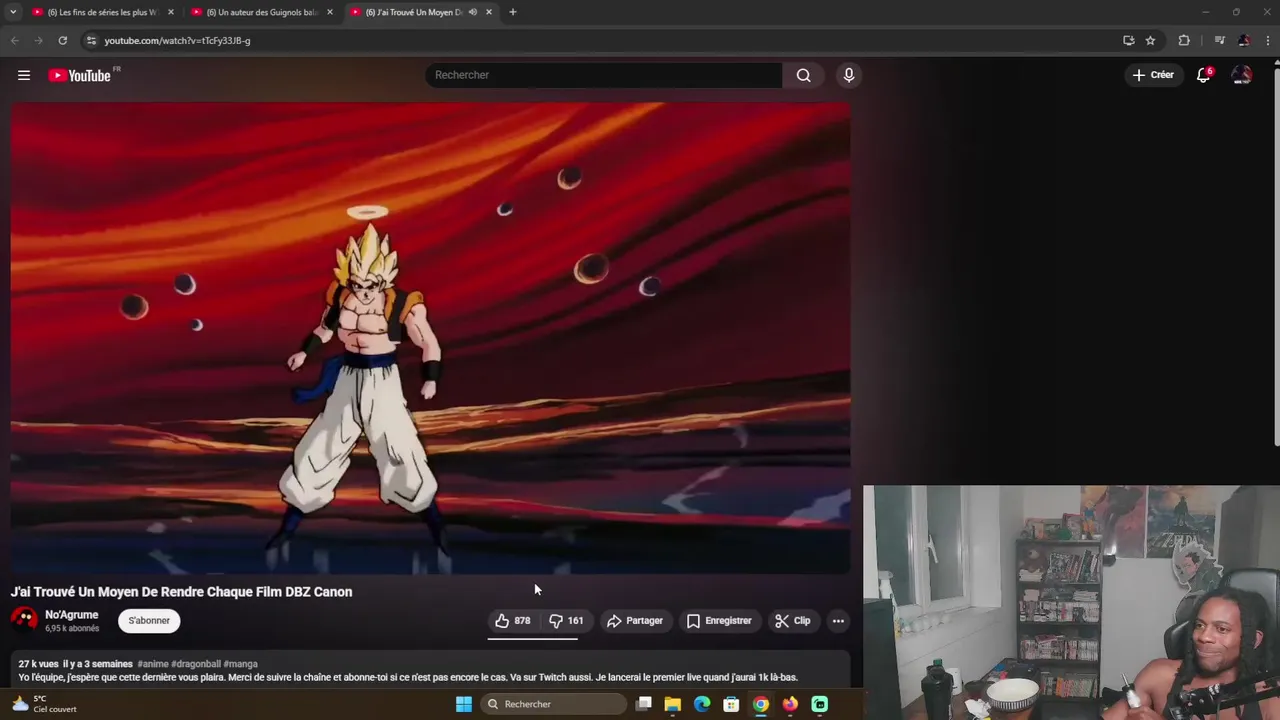This screenshot has height=720, width=1280.
Task: Open the Chrome profile avatar
Action: (1244, 40)
